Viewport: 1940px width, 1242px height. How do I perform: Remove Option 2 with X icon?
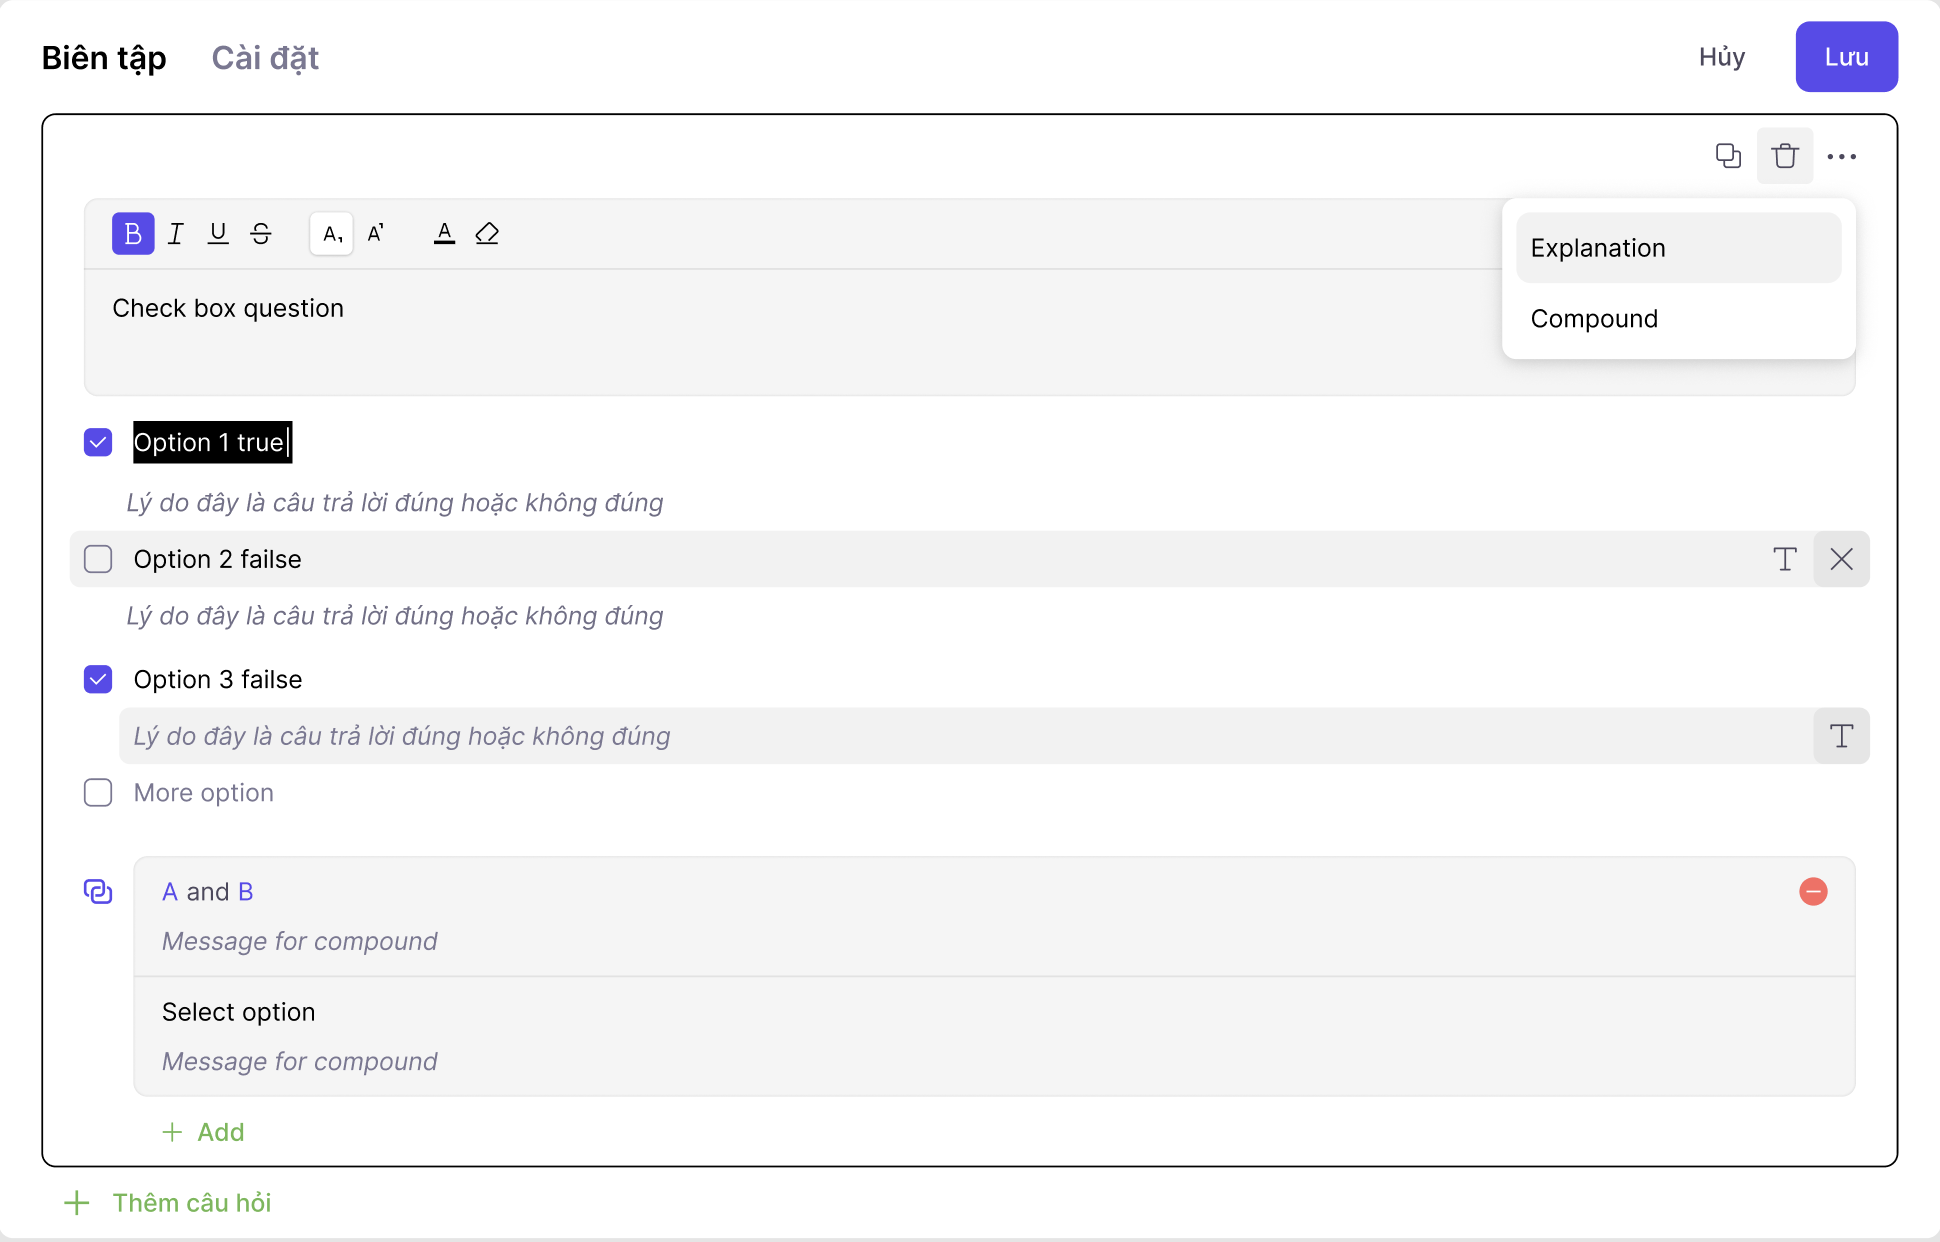pos(1842,559)
